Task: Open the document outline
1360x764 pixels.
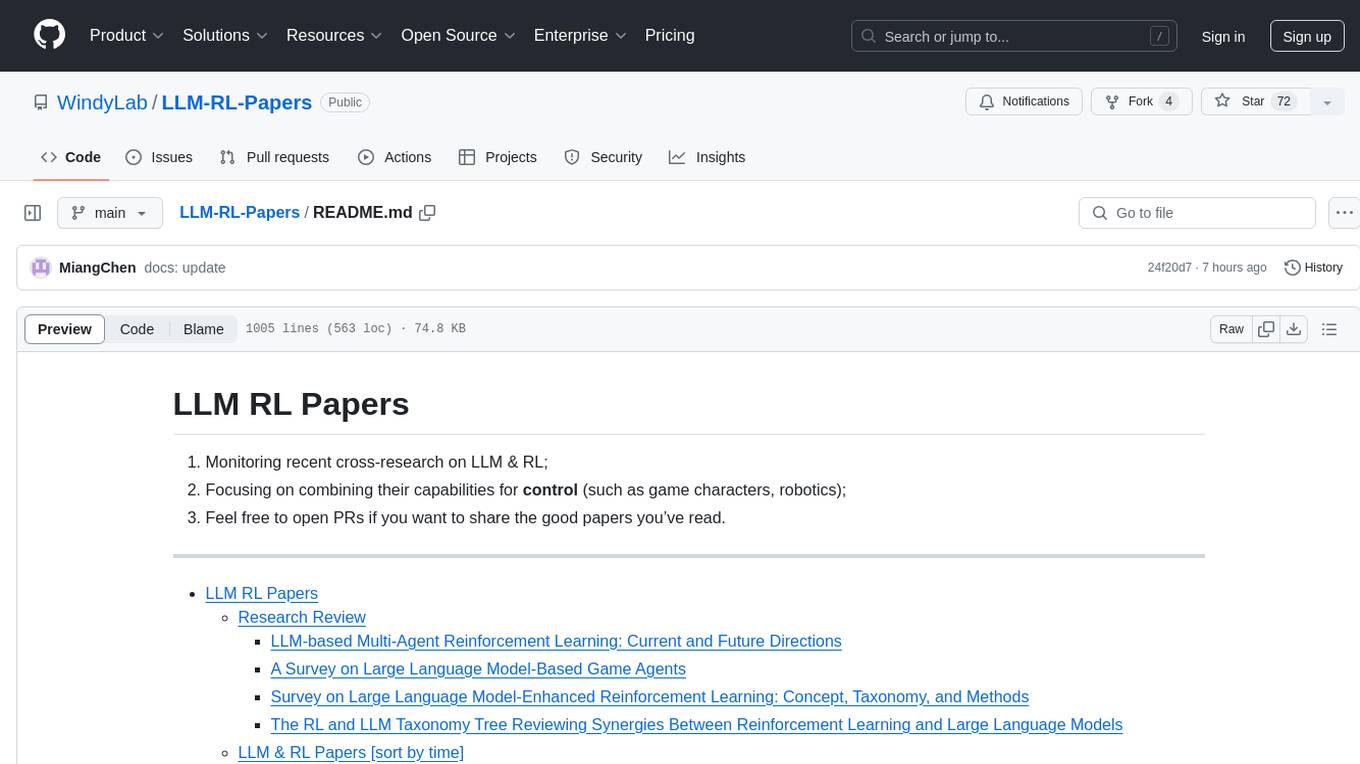Action: 1329,329
